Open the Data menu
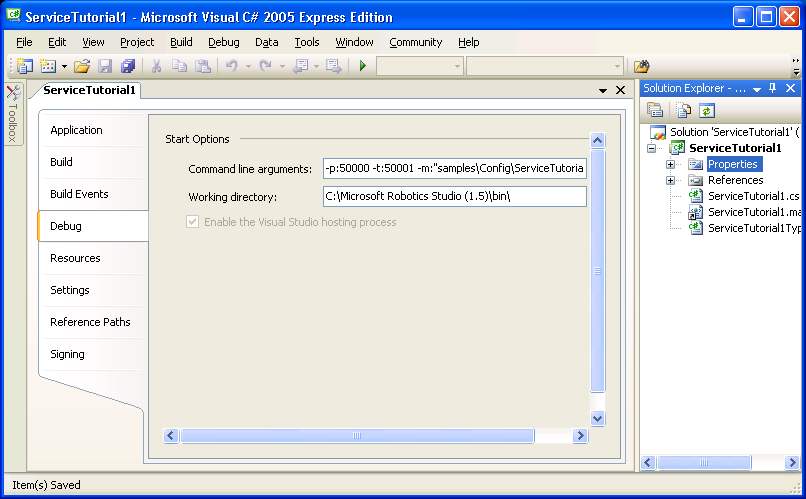806x499 pixels. point(267,42)
